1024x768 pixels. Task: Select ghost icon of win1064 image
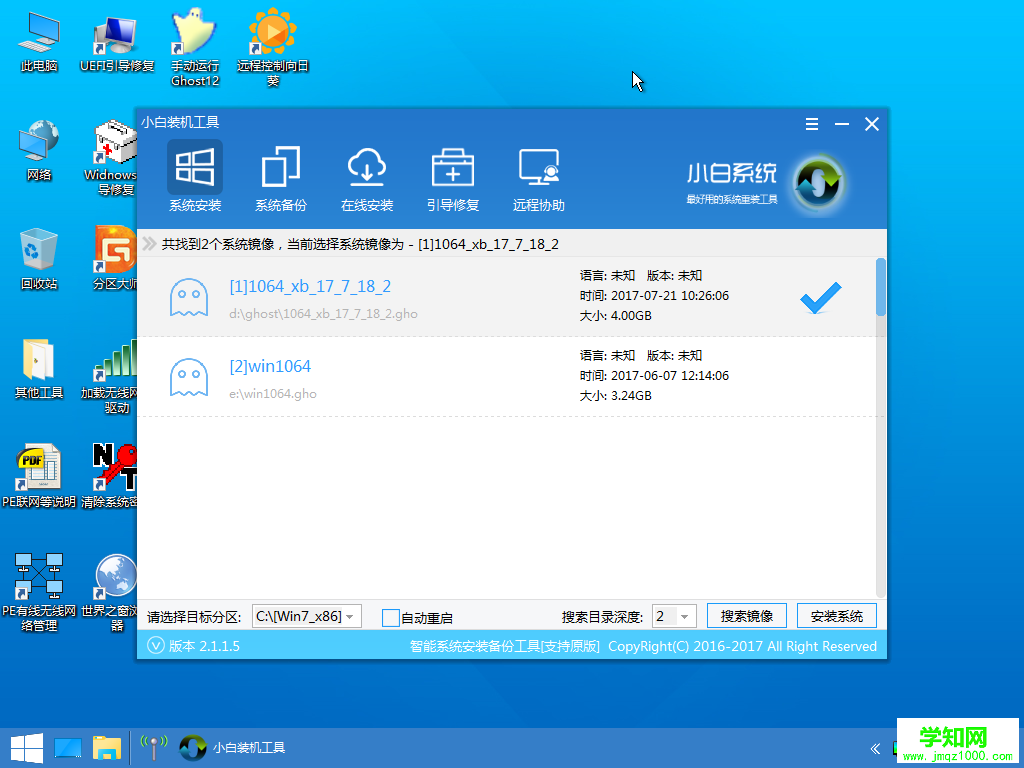pos(189,377)
